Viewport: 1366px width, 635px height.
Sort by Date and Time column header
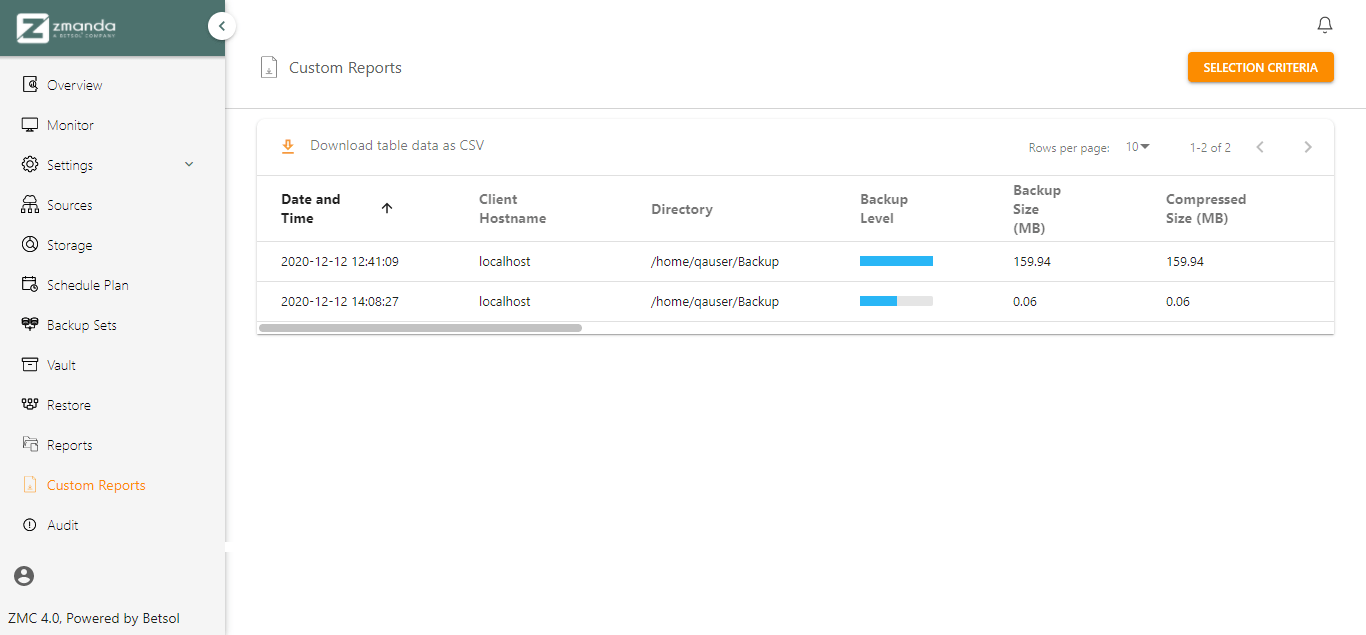311,208
